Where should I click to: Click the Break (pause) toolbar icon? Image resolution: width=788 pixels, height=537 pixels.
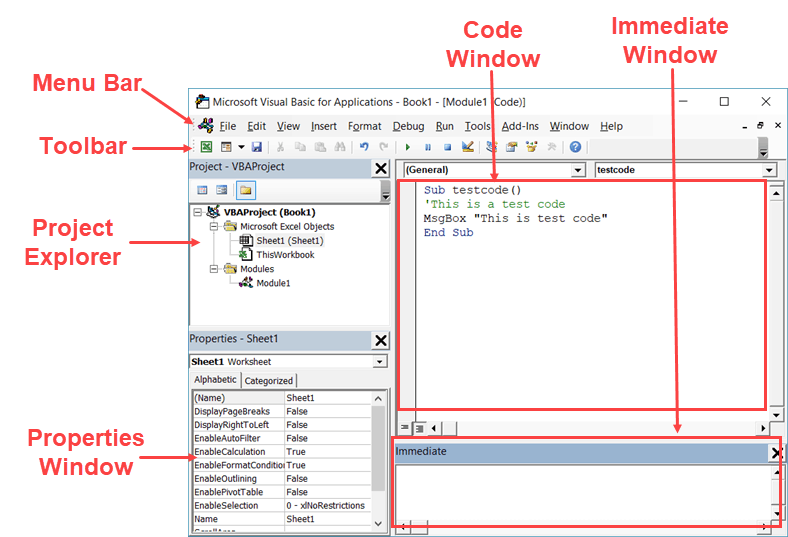(428, 147)
